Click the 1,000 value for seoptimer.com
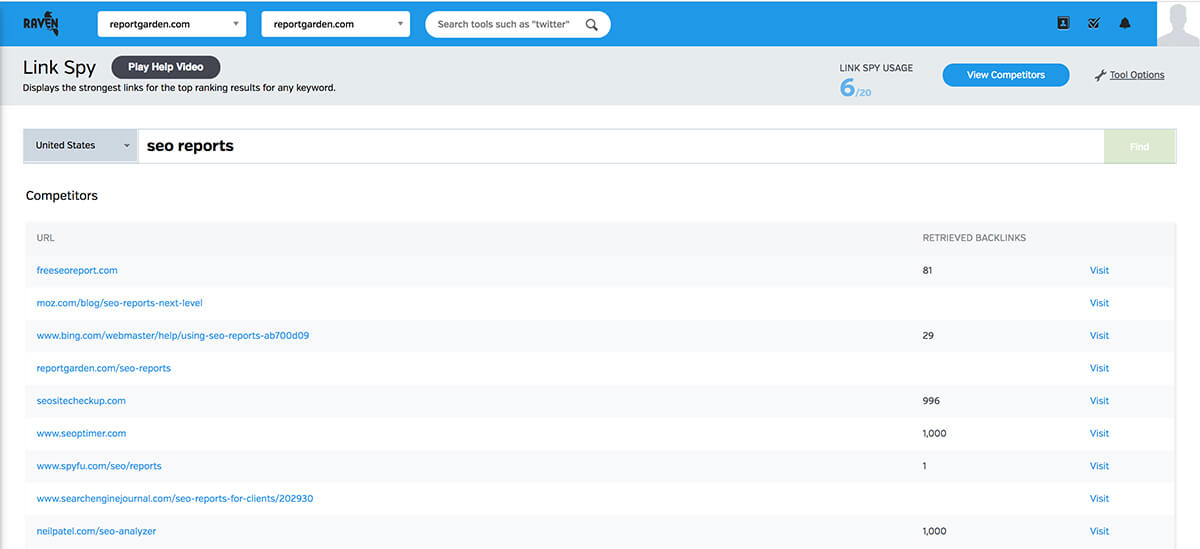This screenshot has height=549, width=1200. [x=934, y=433]
